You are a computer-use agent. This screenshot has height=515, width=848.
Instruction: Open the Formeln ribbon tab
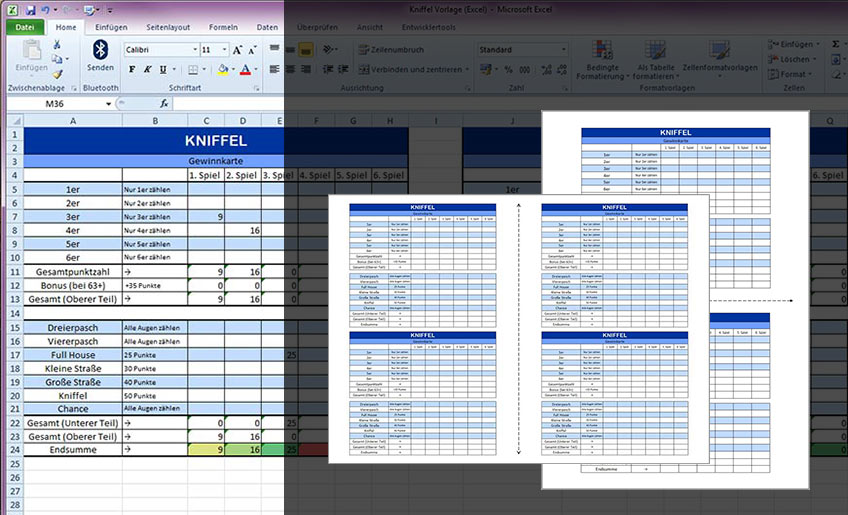223,27
